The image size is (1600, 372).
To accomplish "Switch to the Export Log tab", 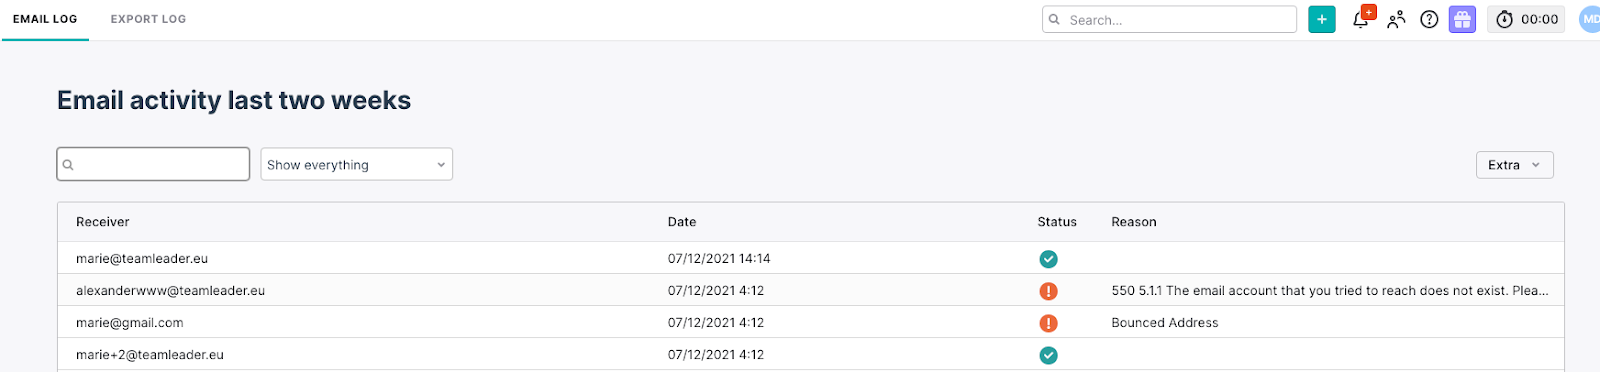I will [x=148, y=19].
